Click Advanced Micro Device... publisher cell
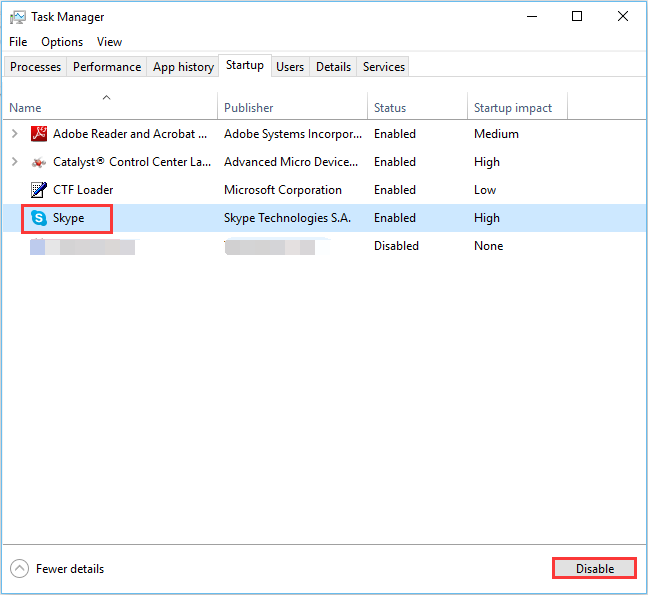The width and height of the screenshot is (648, 595). point(291,162)
